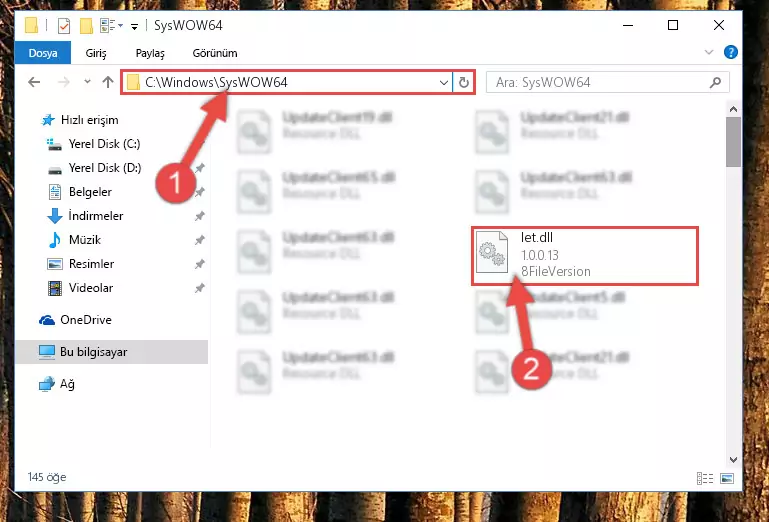Unpin Videolar using its pin icon
769x522 pixels.
[x=200, y=288]
